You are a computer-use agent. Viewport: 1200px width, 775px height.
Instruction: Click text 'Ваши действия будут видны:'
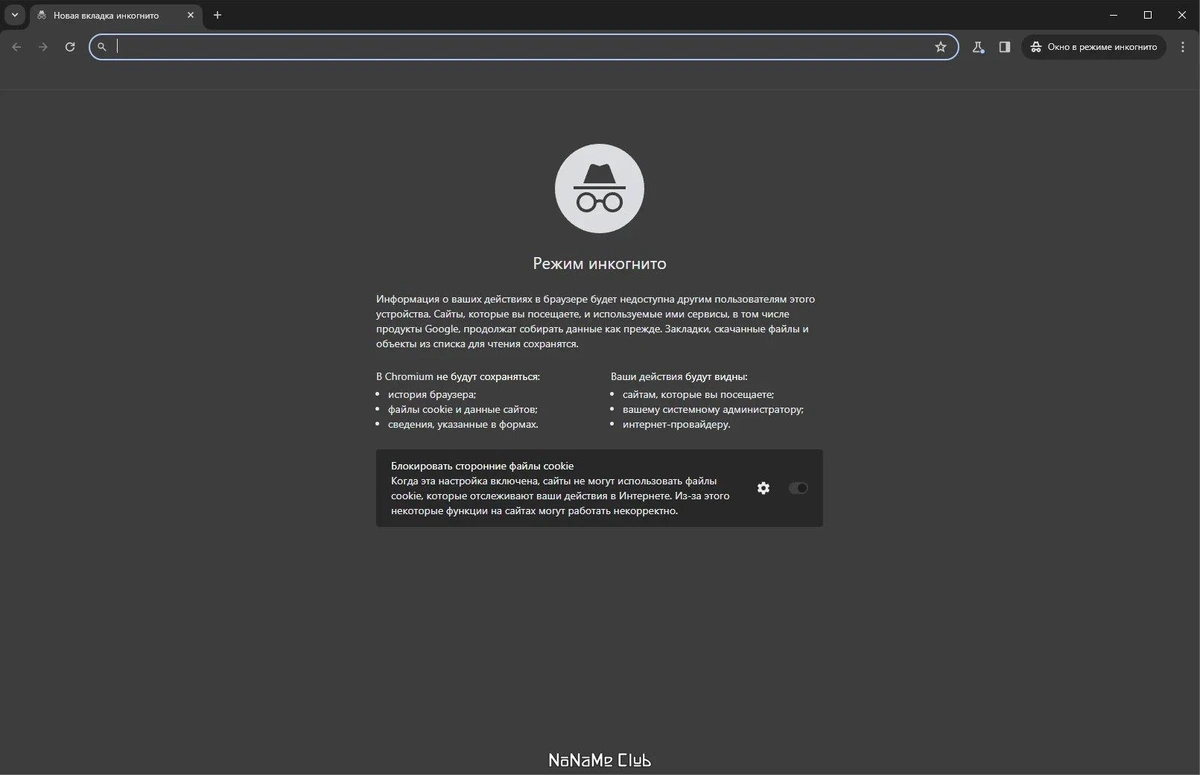coord(679,377)
